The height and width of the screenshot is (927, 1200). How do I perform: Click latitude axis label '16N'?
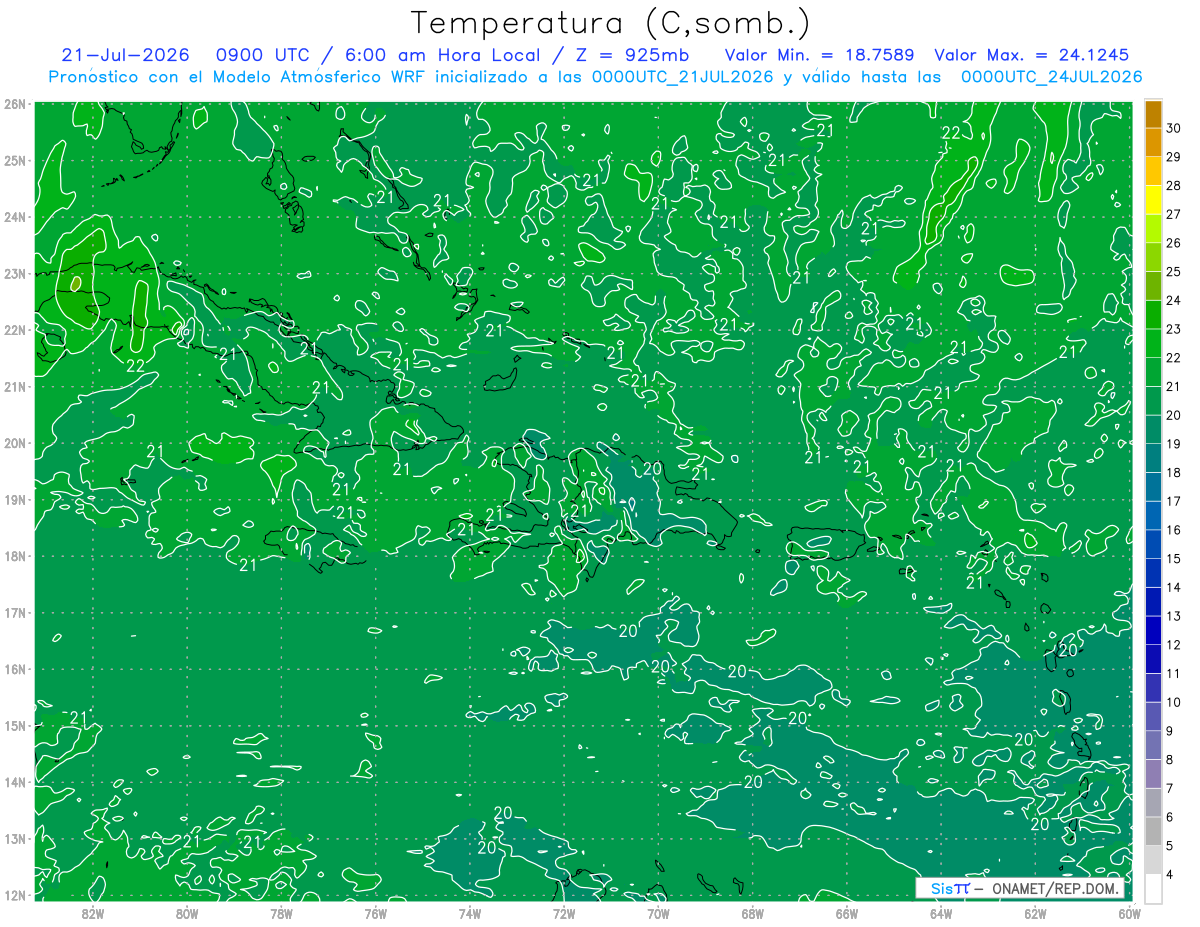(x=14, y=669)
